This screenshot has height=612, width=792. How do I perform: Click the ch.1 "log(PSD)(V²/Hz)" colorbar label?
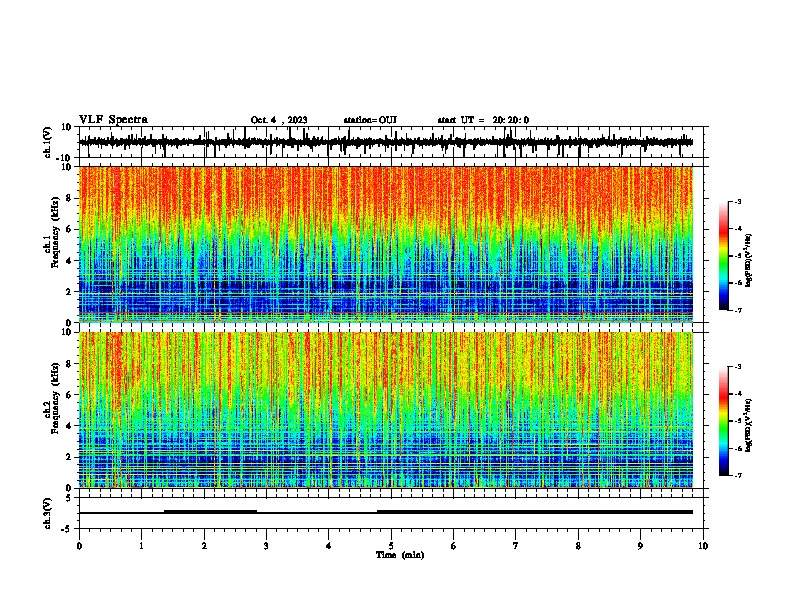click(x=748, y=261)
